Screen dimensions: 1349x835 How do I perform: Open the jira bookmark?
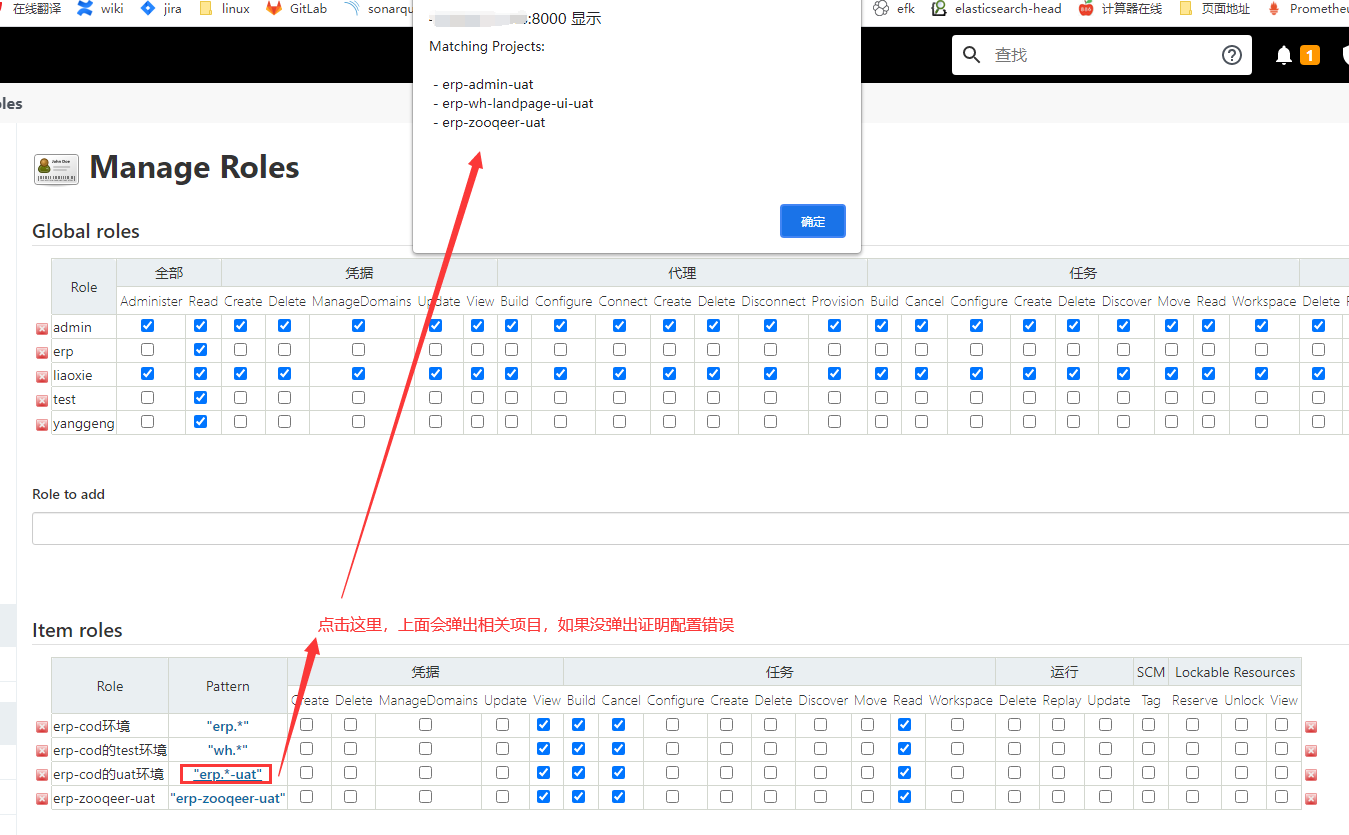tap(161, 9)
